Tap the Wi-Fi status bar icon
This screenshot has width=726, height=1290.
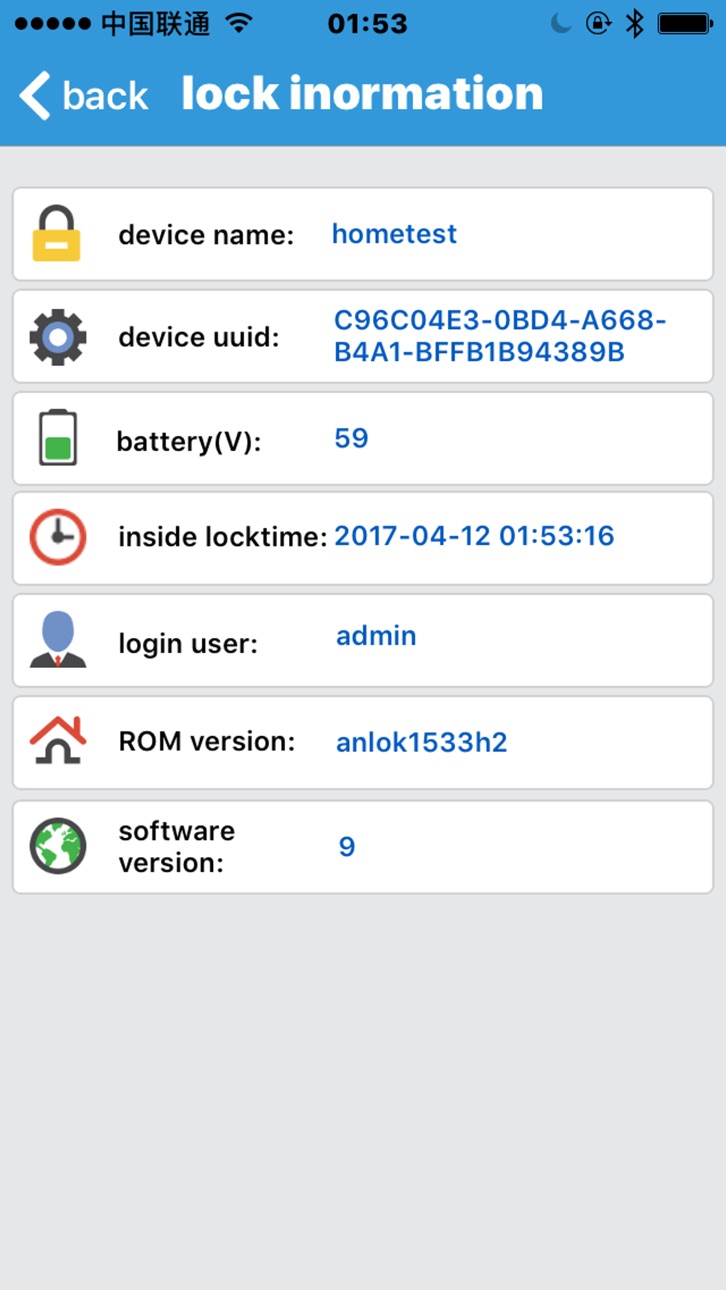click(x=238, y=24)
